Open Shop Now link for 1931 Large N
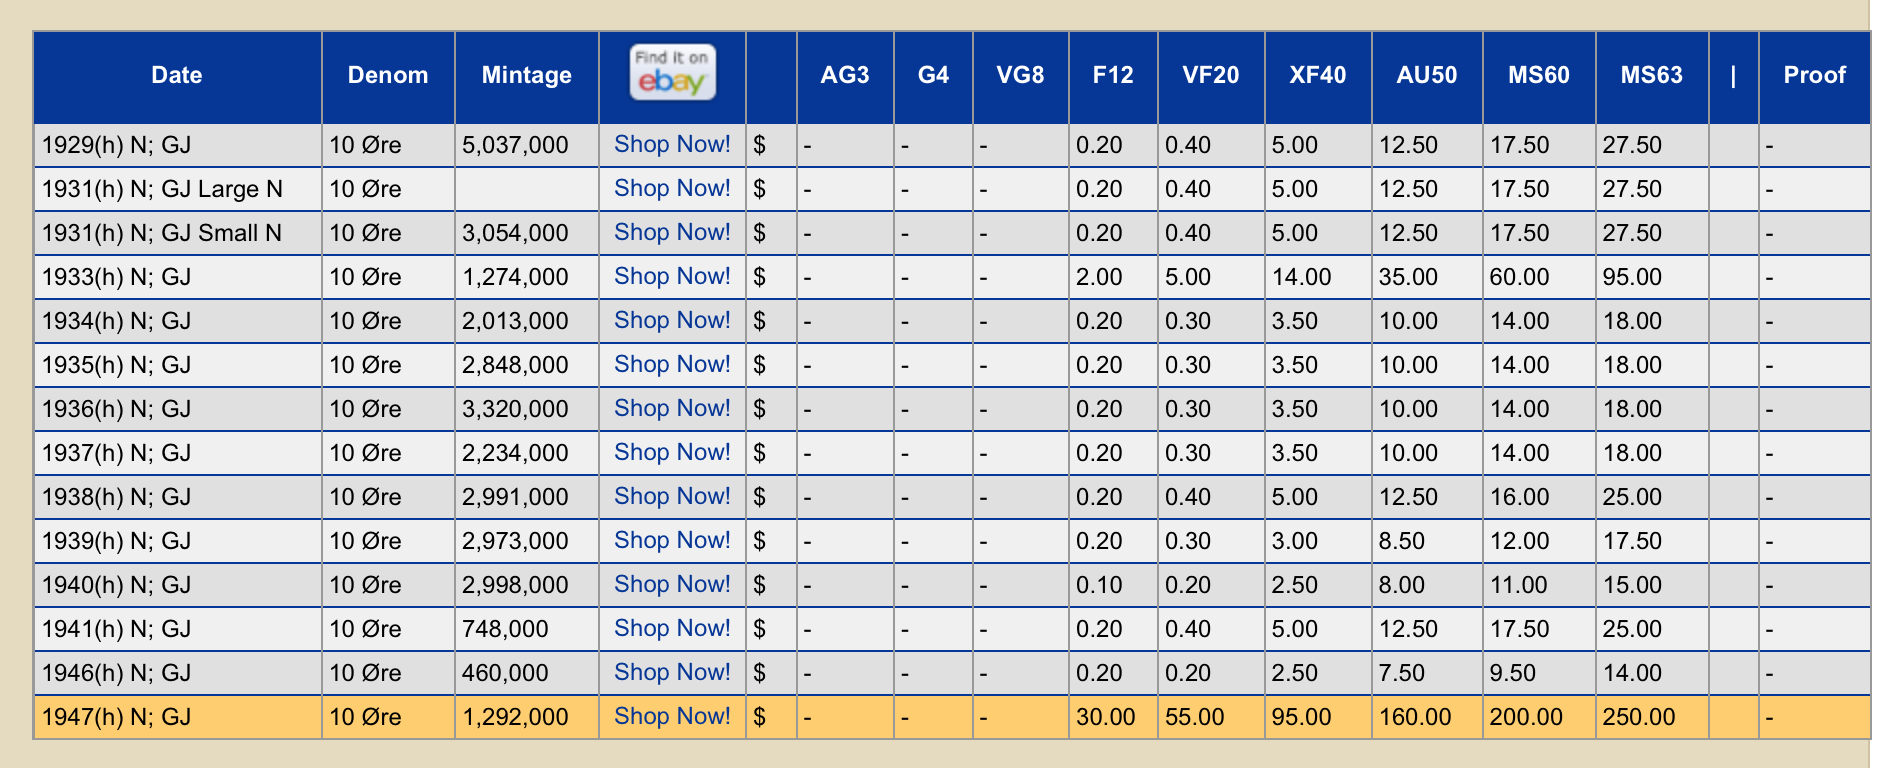Viewport: 1900px width, 768px height. 672,188
